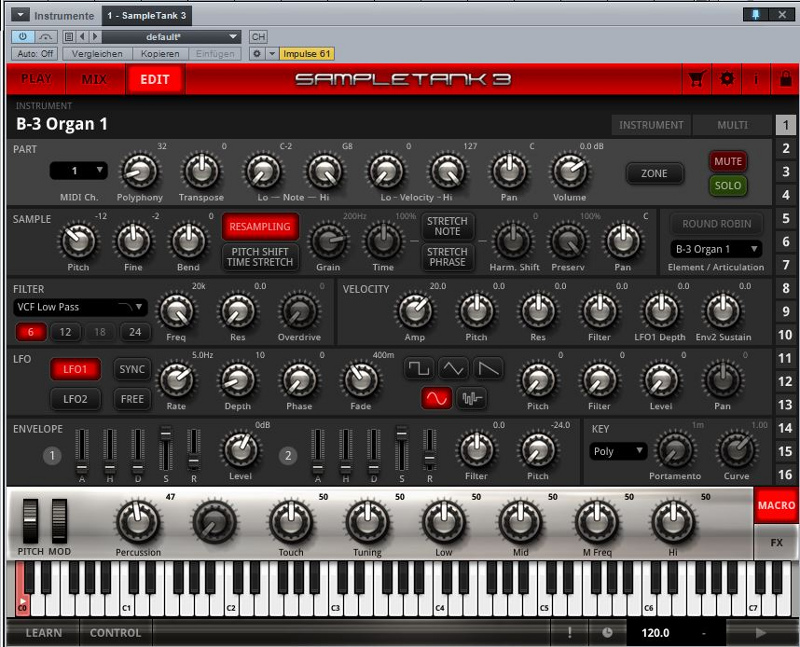The width and height of the screenshot is (800, 647).
Task: Open the shop cart icon
Action: pos(696,79)
